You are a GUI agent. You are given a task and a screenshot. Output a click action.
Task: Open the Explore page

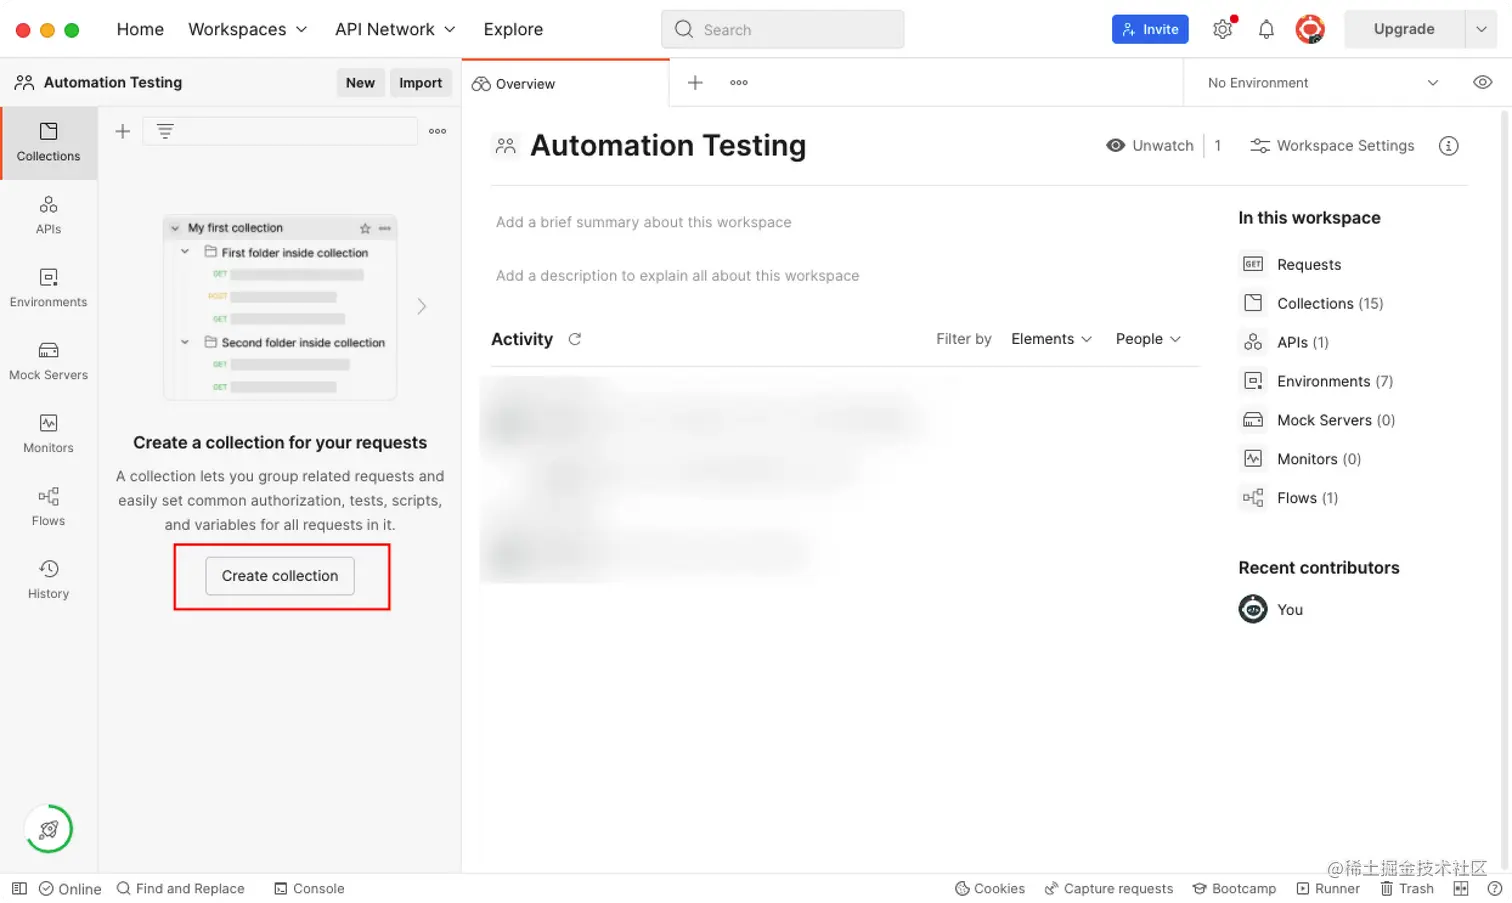(513, 29)
